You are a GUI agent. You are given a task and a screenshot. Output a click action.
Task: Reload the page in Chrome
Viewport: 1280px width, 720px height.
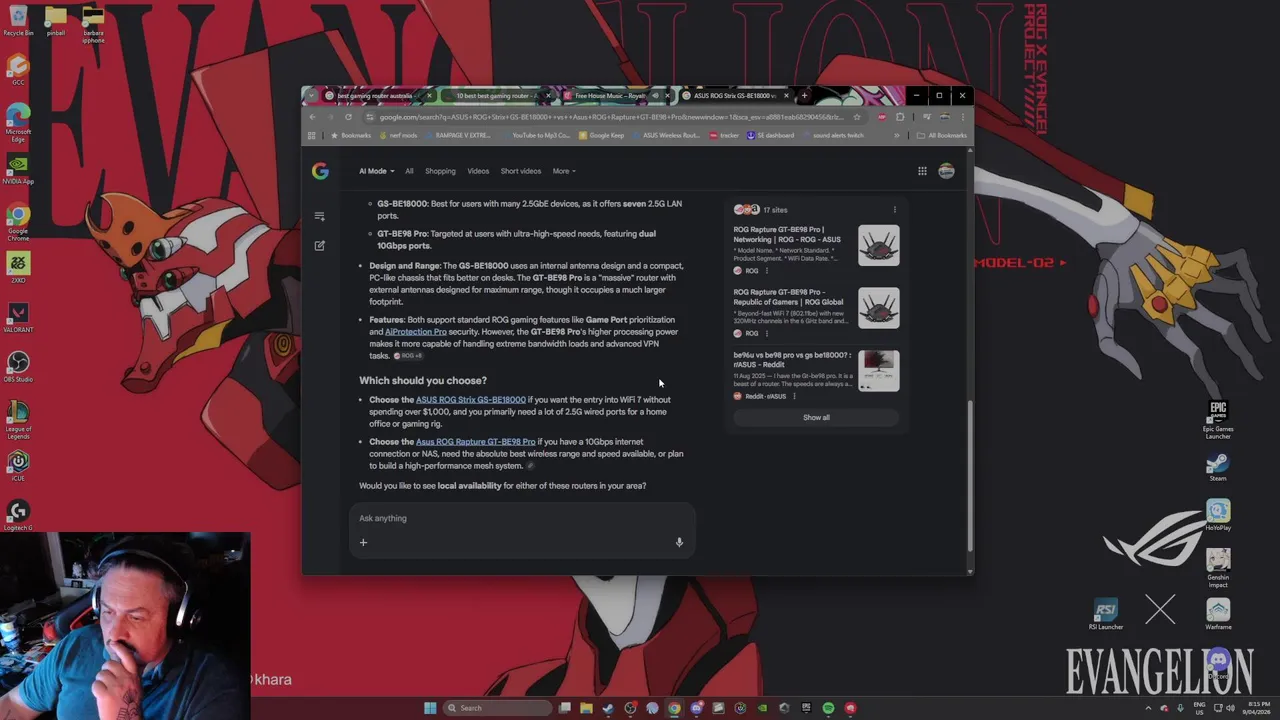point(348,117)
